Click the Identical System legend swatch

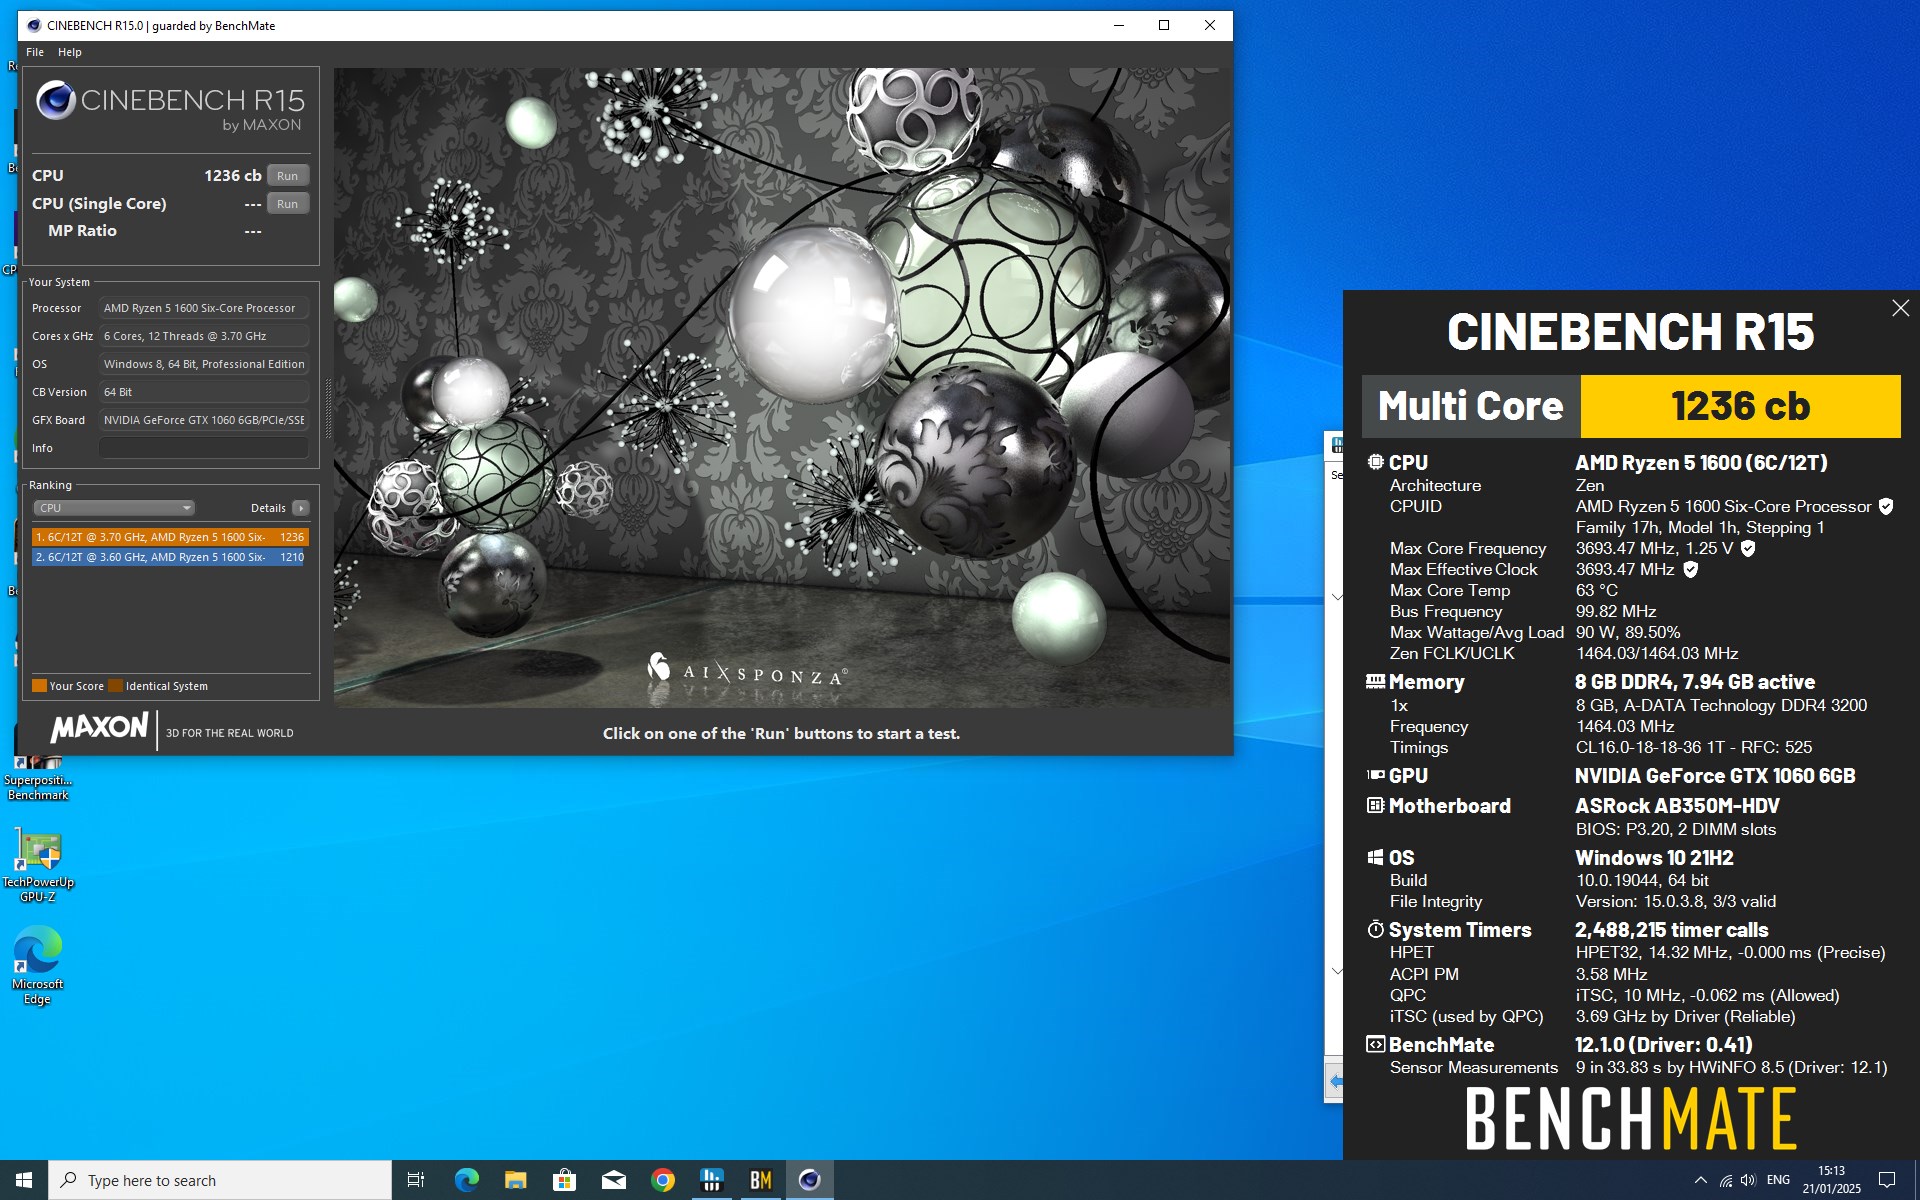115,686
